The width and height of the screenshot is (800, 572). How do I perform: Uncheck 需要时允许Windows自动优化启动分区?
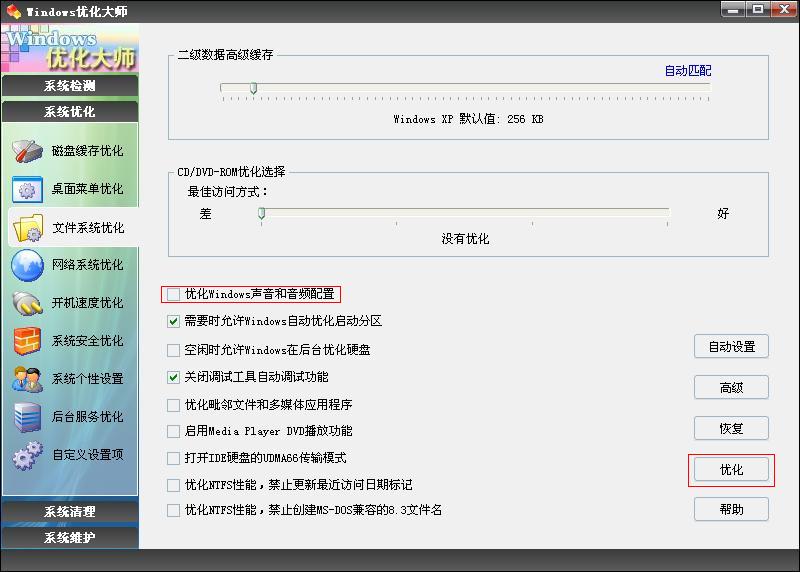173,321
